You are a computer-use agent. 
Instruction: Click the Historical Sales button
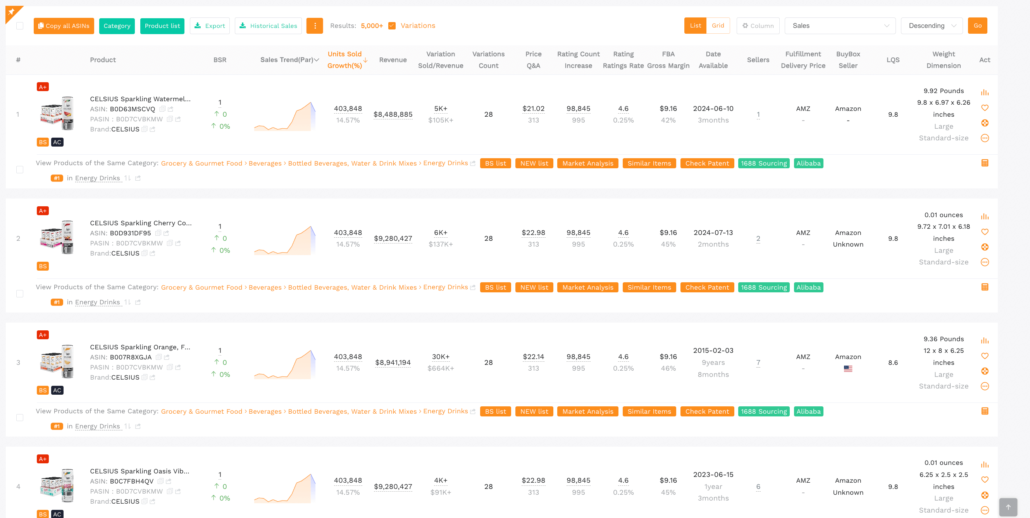[268, 26]
